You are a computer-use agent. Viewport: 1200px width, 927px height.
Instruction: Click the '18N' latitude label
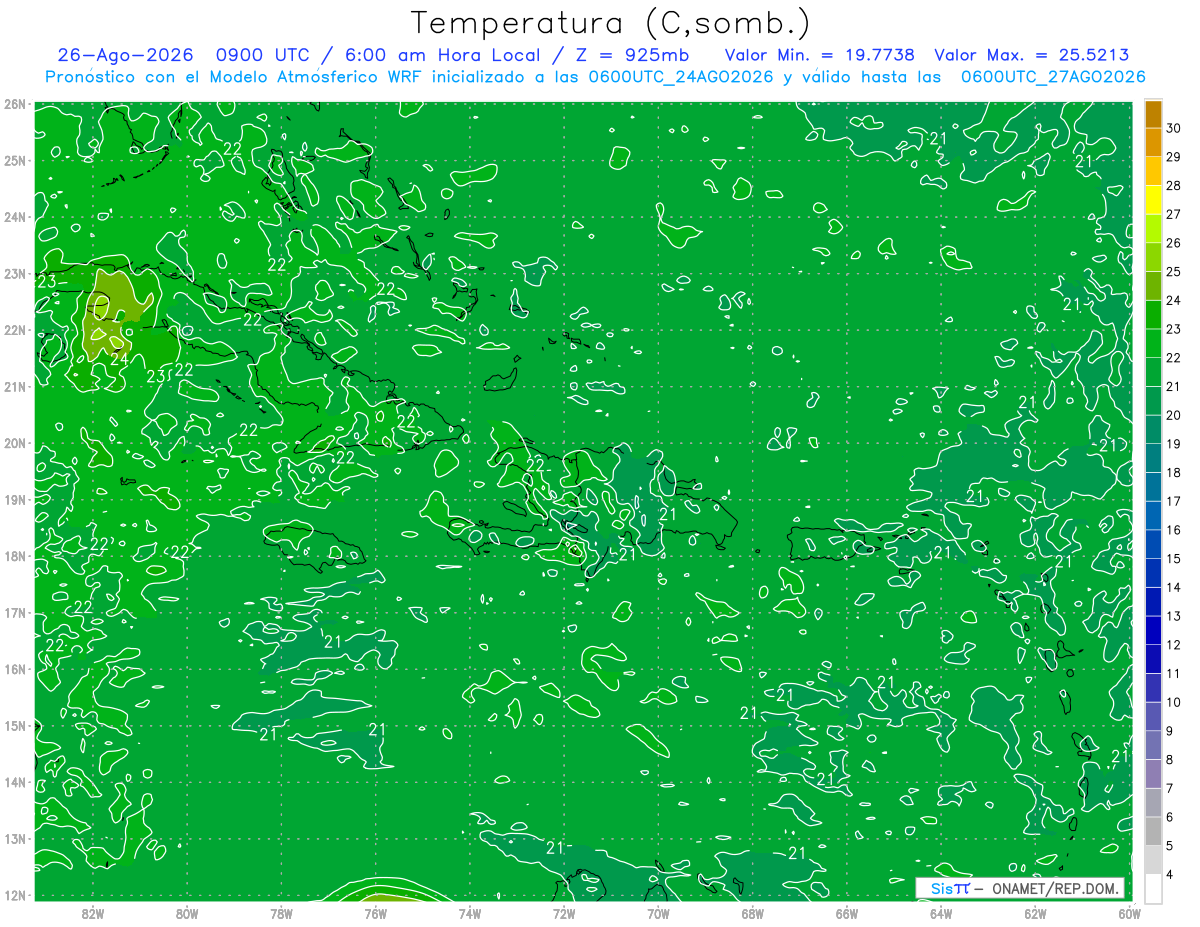coord(14,556)
